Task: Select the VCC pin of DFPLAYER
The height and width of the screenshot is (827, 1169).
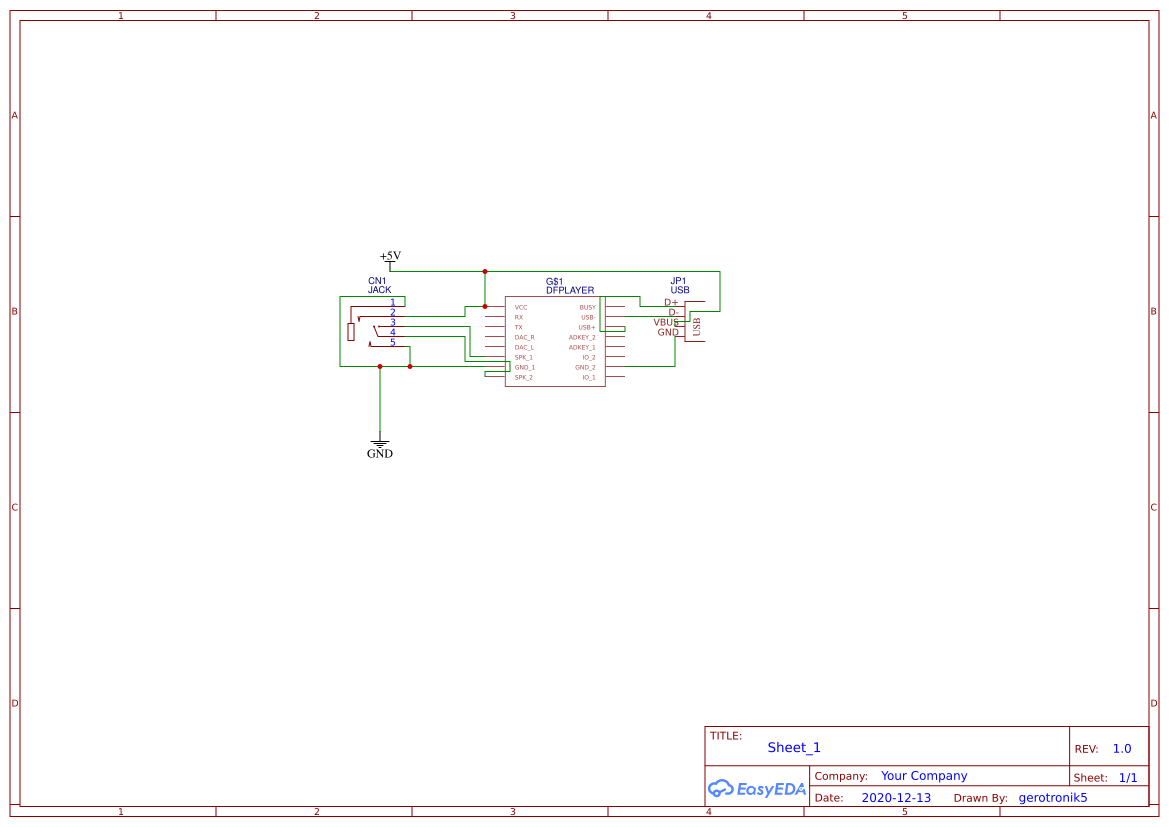Action: click(519, 307)
